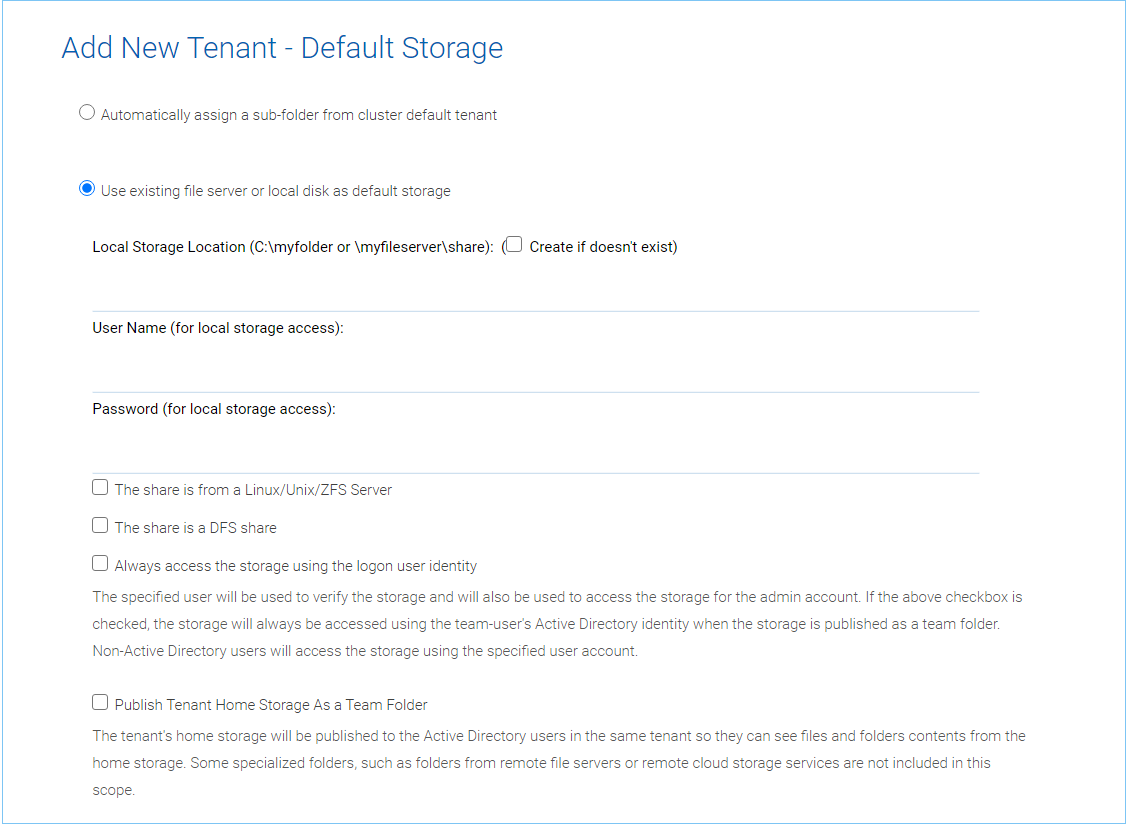Click the 'Automatically assign a sub-folder from cluster' label text
Viewport: 1126px width, 824px height.
(x=299, y=115)
